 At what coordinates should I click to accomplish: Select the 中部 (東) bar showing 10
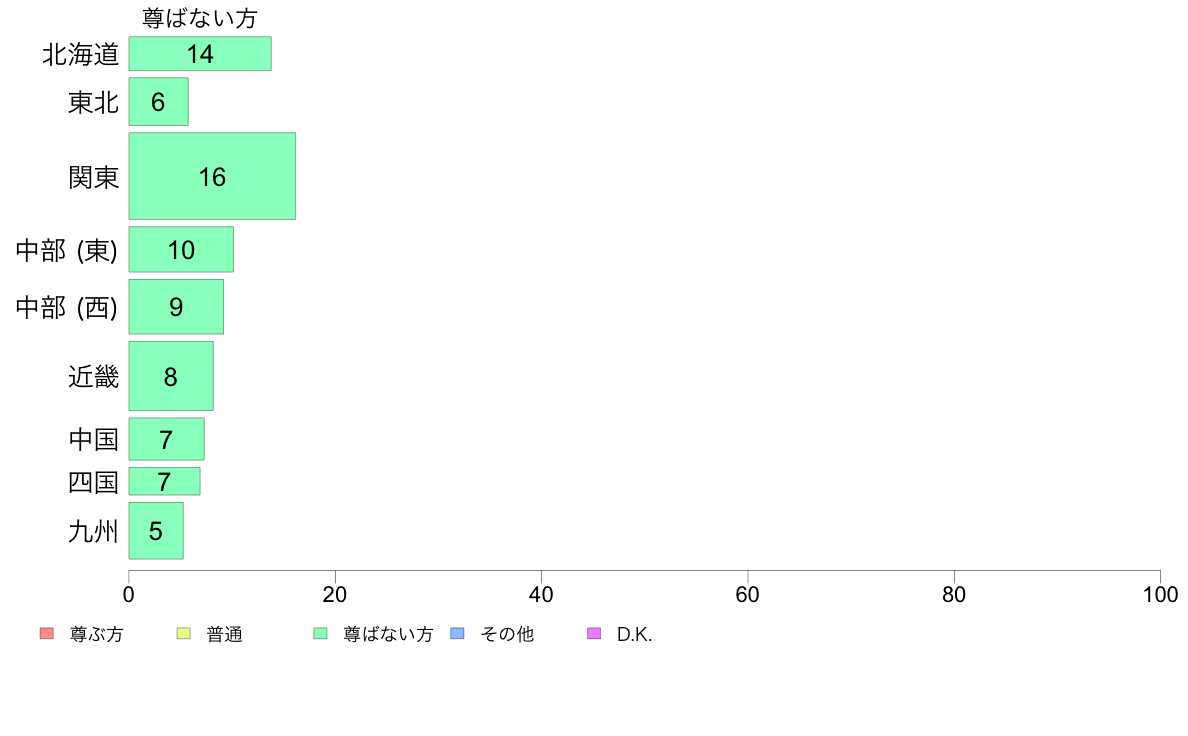pyautogui.click(x=181, y=249)
